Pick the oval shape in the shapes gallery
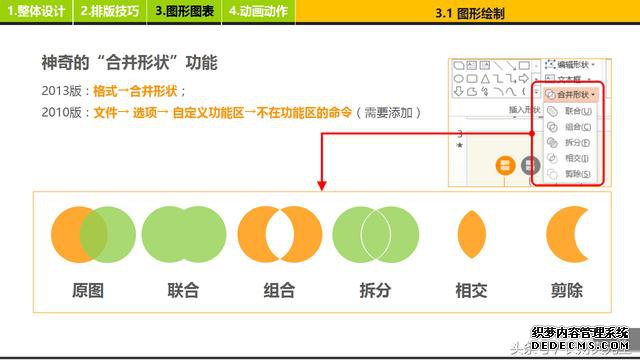640x360 pixels. (x=459, y=78)
